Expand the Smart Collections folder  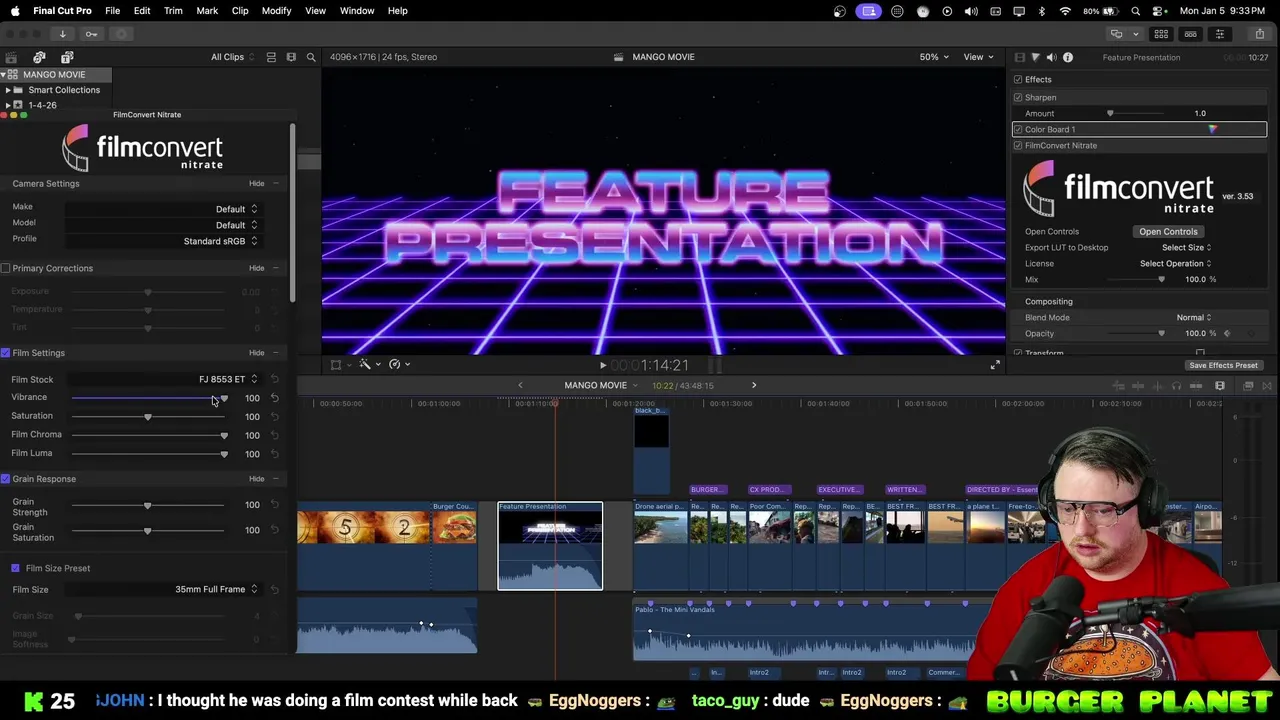[x=8, y=90]
